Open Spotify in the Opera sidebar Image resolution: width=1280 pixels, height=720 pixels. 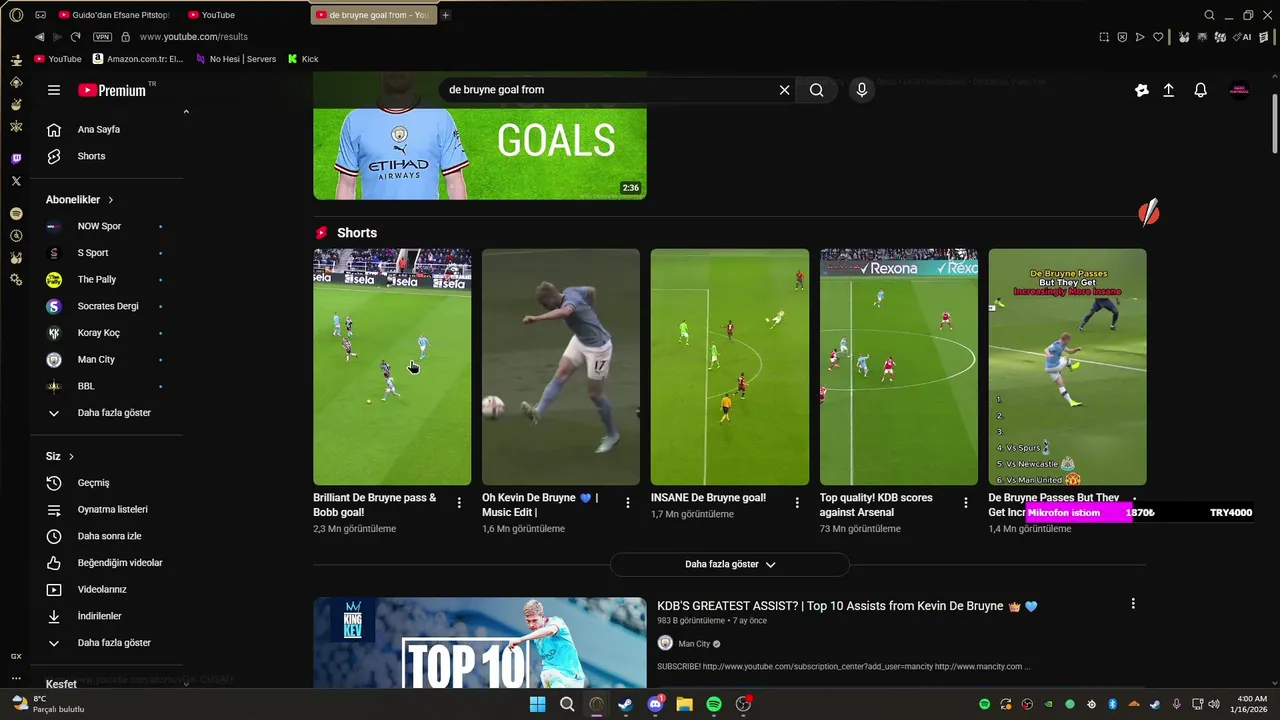16,214
